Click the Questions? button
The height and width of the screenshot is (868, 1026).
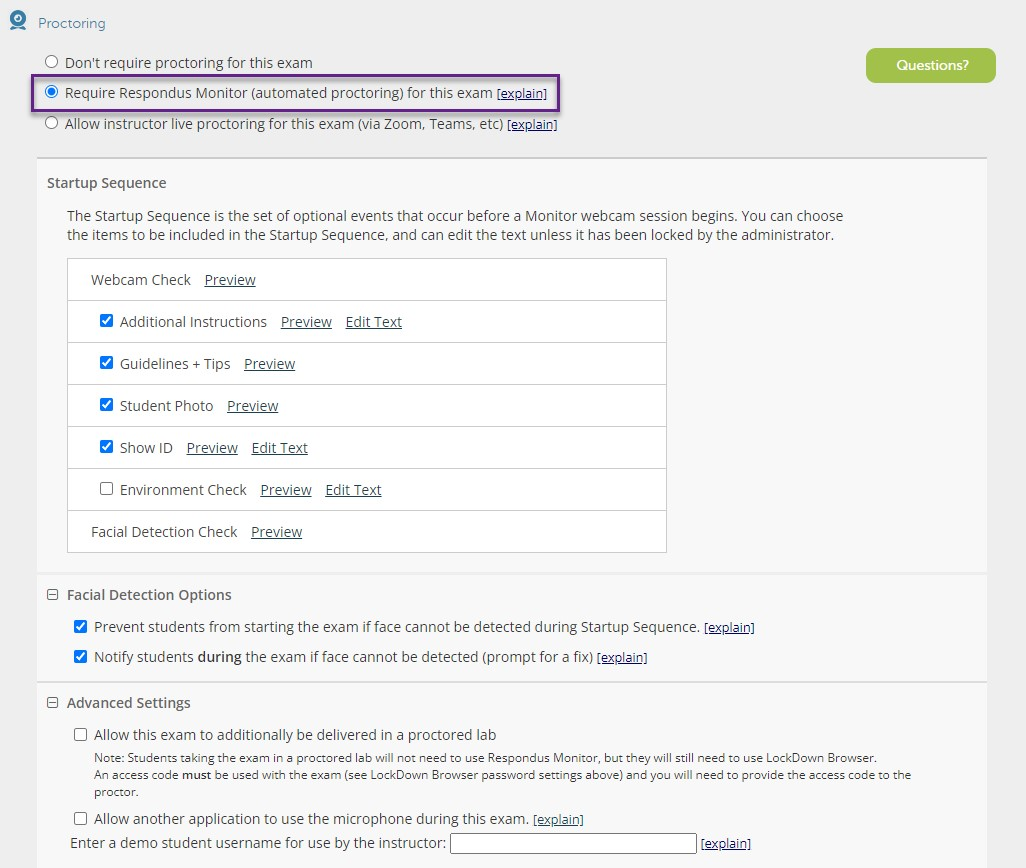(x=930, y=65)
